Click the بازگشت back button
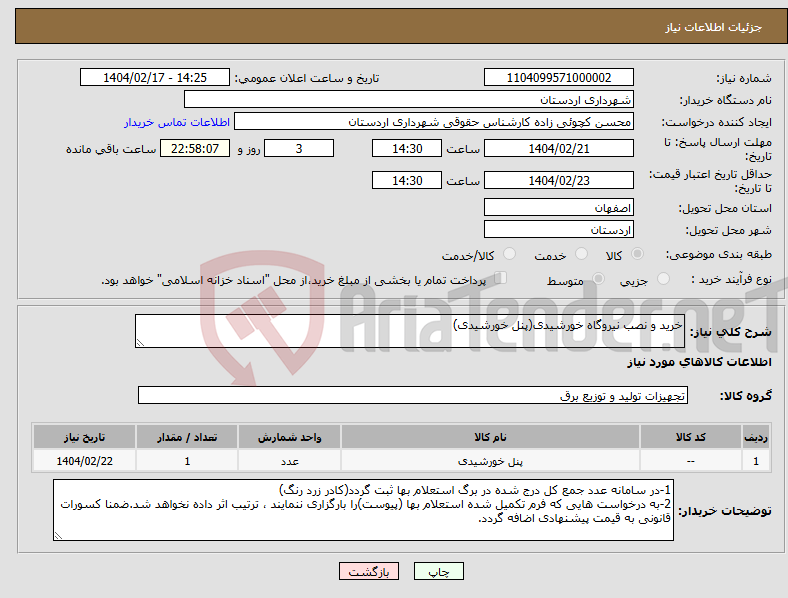The height and width of the screenshot is (598, 788). tap(369, 571)
